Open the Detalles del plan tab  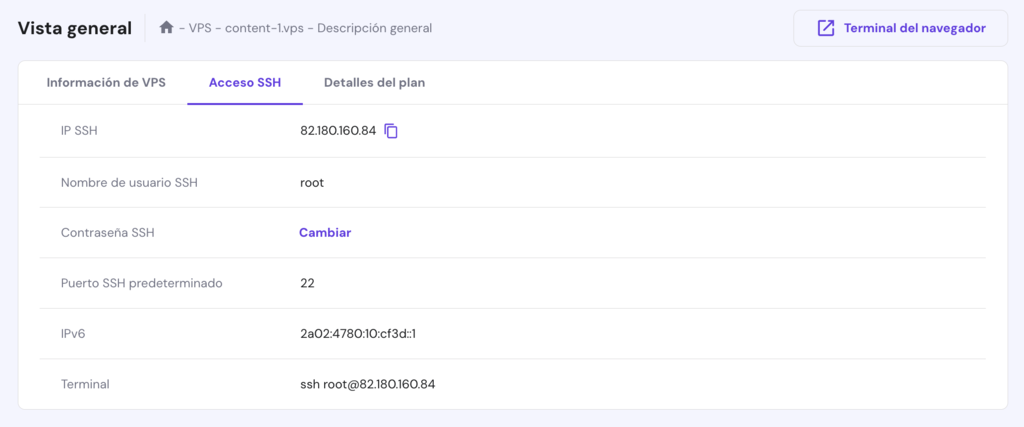tap(375, 83)
